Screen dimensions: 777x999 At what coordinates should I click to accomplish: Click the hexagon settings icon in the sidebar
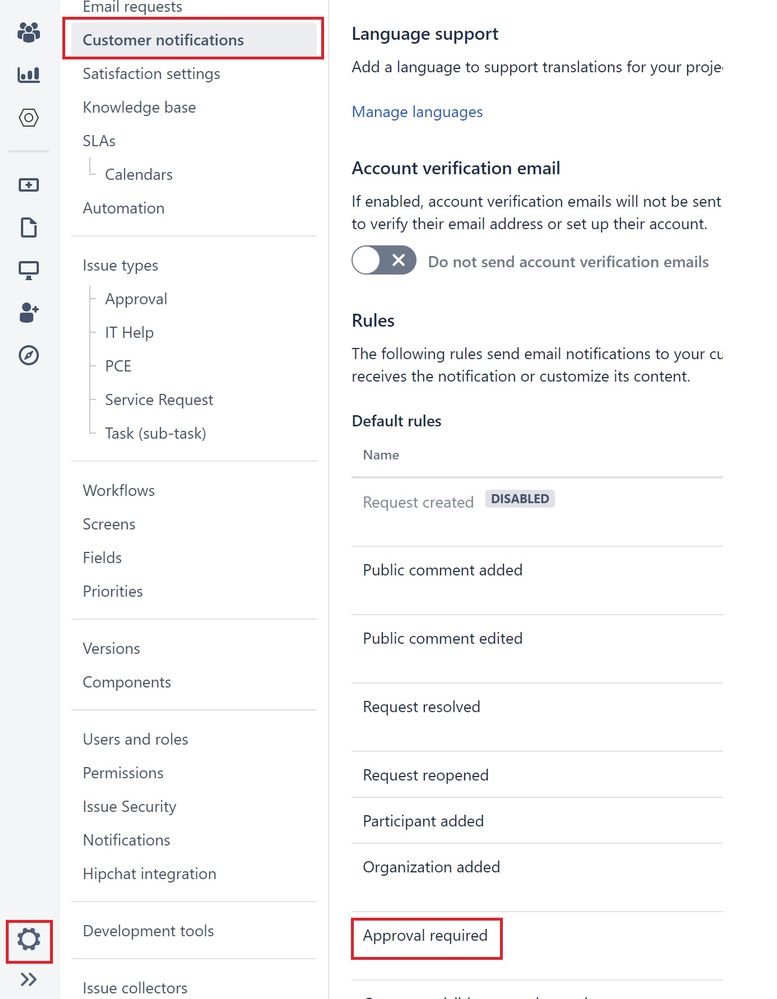(x=29, y=117)
